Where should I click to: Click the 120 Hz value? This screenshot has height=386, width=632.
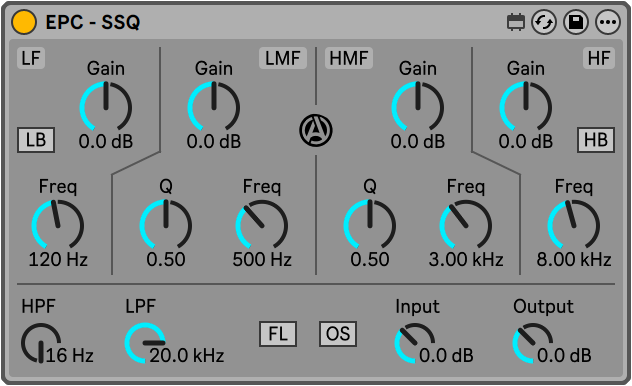click(58, 259)
